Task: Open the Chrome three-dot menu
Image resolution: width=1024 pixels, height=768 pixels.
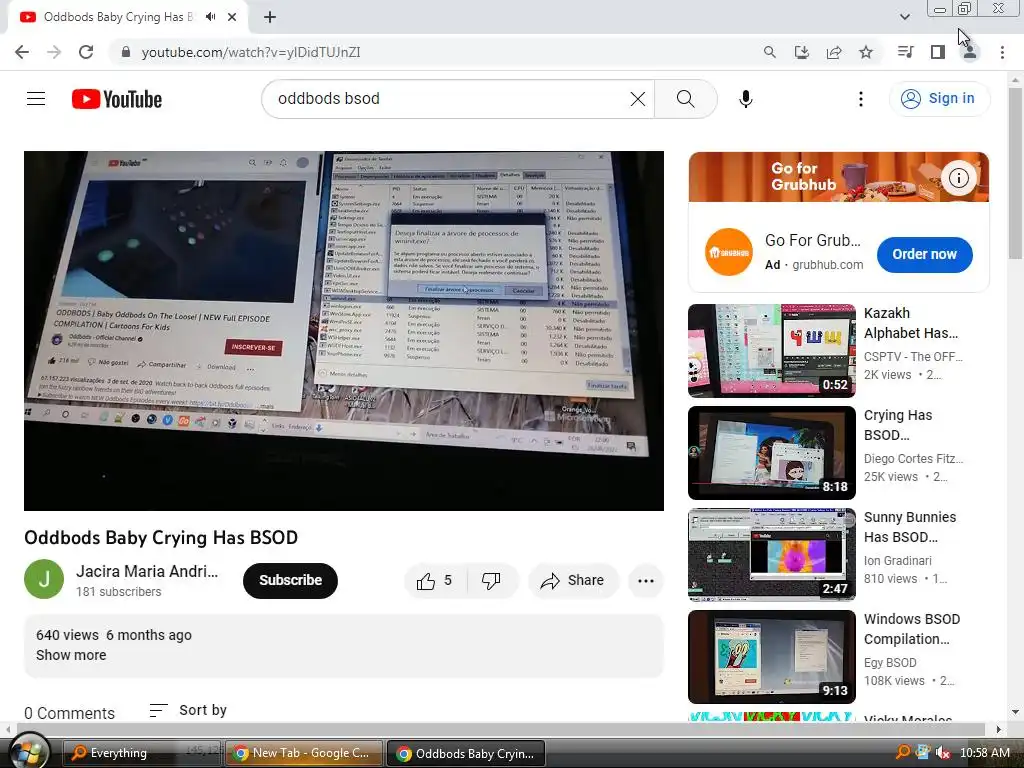Action: coord(1002,52)
